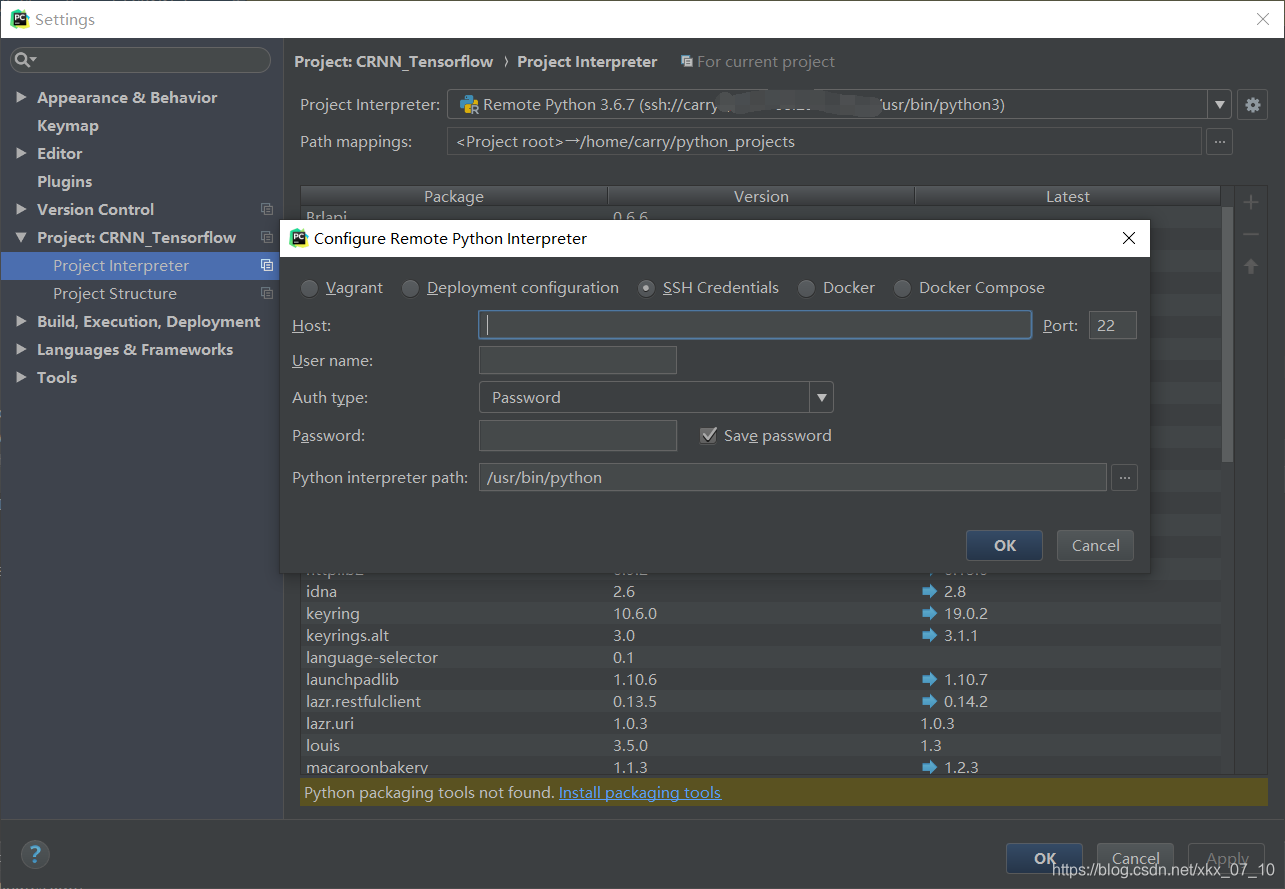The width and height of the screenshot is (1285, 889).
Task: Click copy icon next to Project: CRNN_Tensorflow
Action: coord(267,237)
